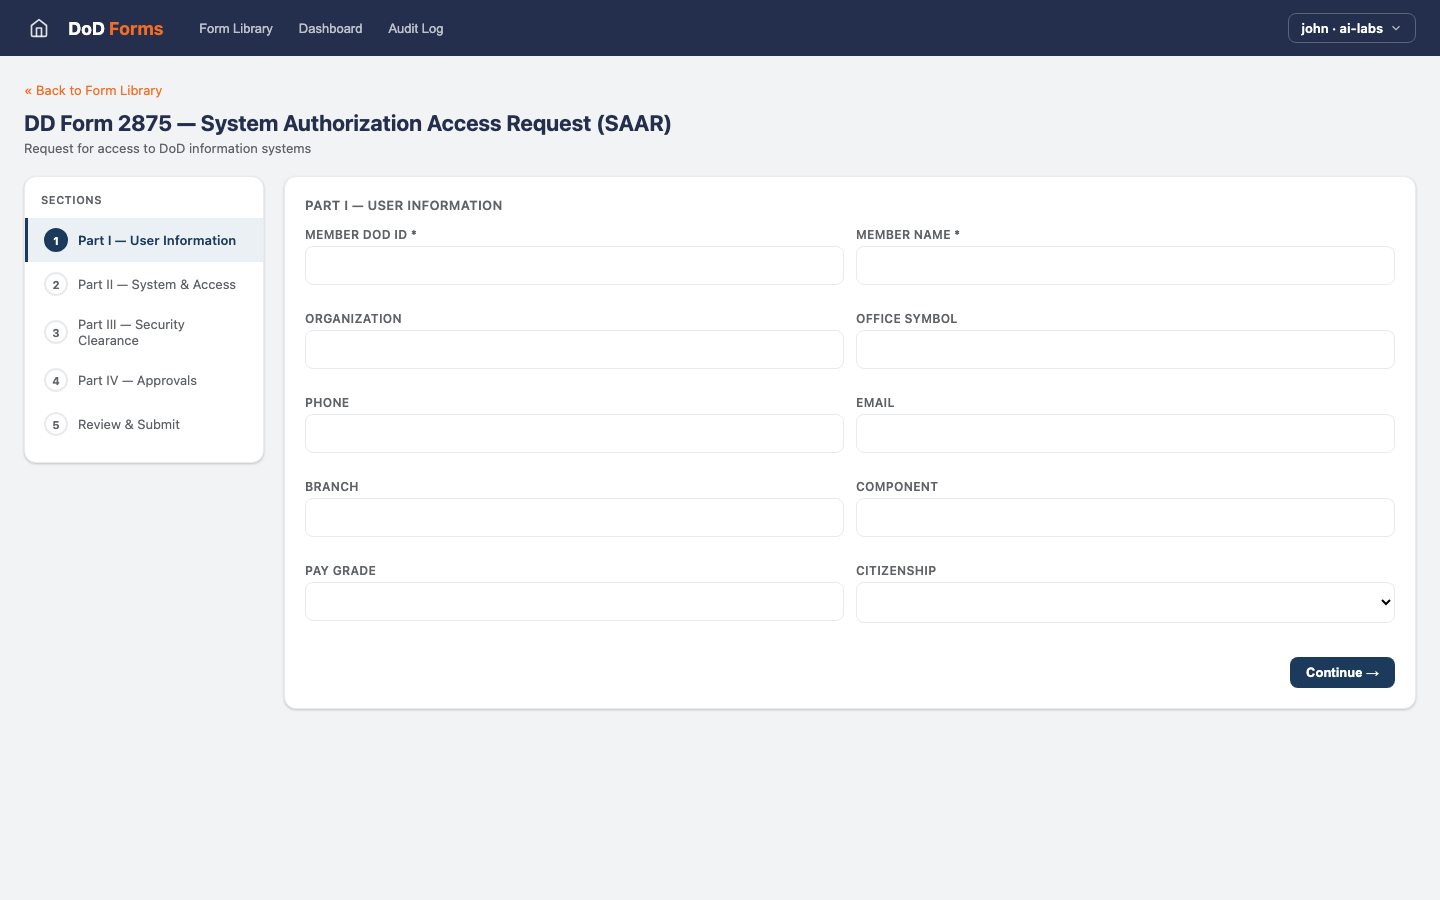Open the john · ai-labs account menu
The image size is (1440, 900).
(1351, 28)
